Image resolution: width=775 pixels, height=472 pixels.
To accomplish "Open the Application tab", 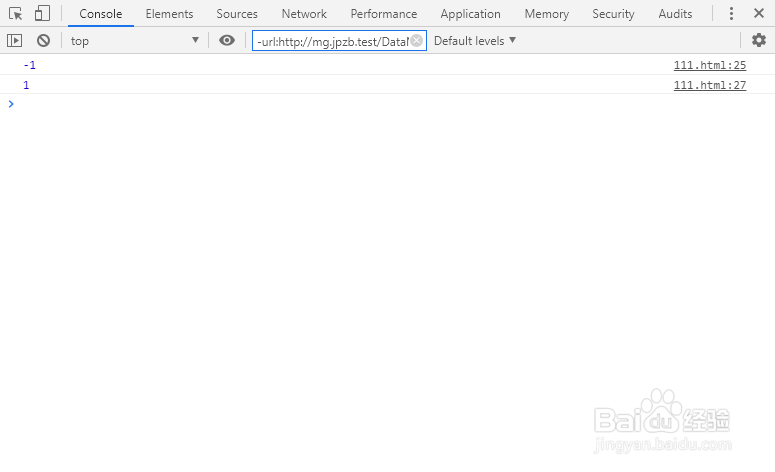I will (471, 14).
